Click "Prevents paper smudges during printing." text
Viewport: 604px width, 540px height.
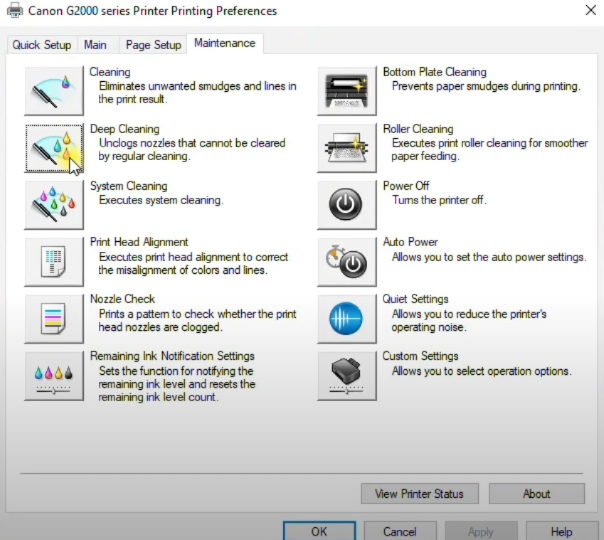486,86
